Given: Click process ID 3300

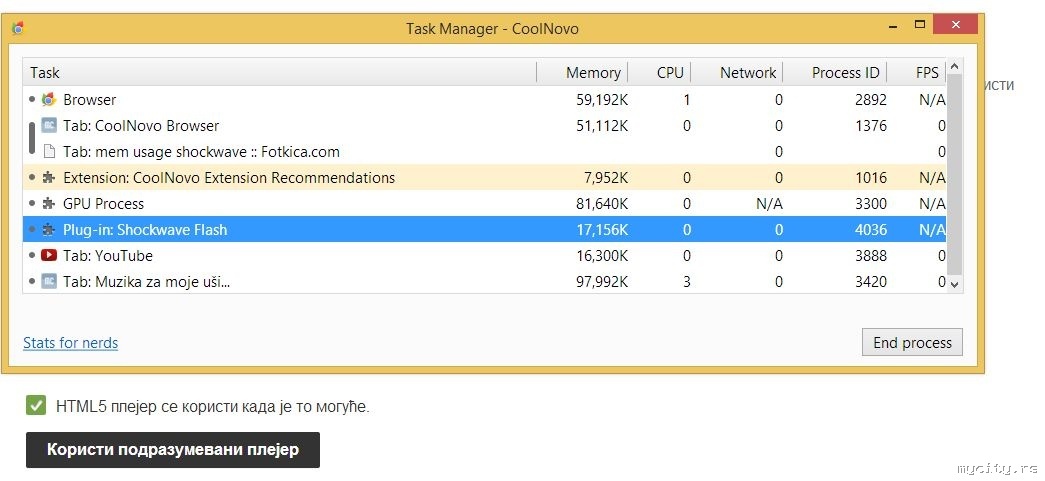Looking at the screenshot, I should 871,203.
